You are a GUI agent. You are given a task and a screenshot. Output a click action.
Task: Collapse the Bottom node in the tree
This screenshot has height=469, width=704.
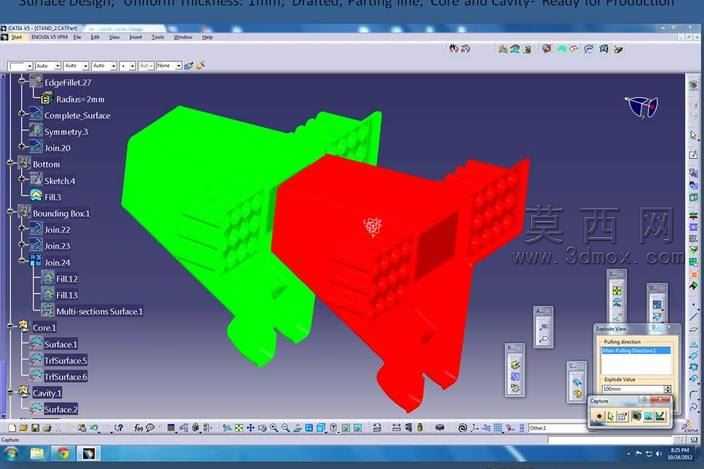pyautogui.click(x=11, y=164)
